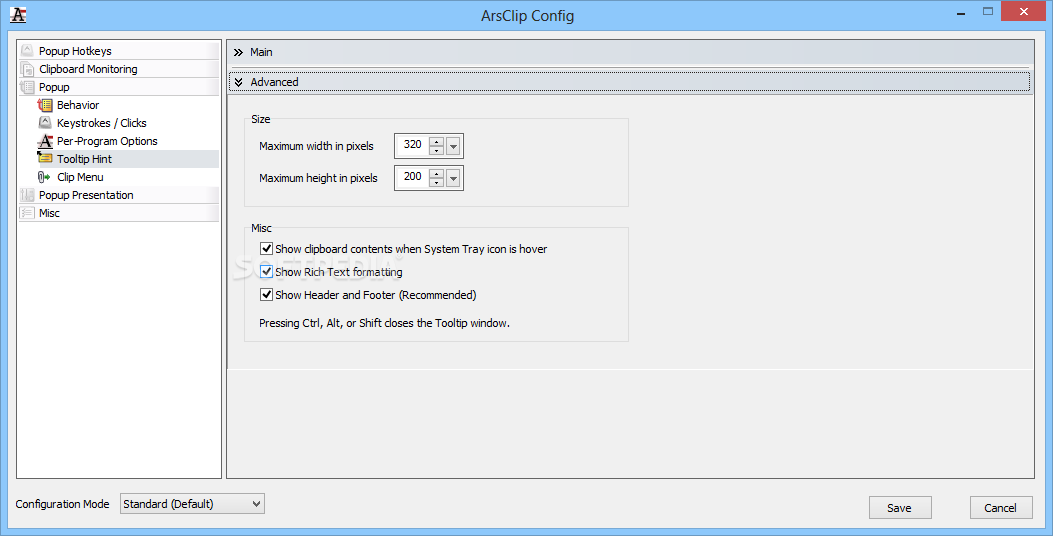Close the ArsClip Config window
Image resolution: width=1053 pixels, height=536 pixels.
coord(1023,11)
